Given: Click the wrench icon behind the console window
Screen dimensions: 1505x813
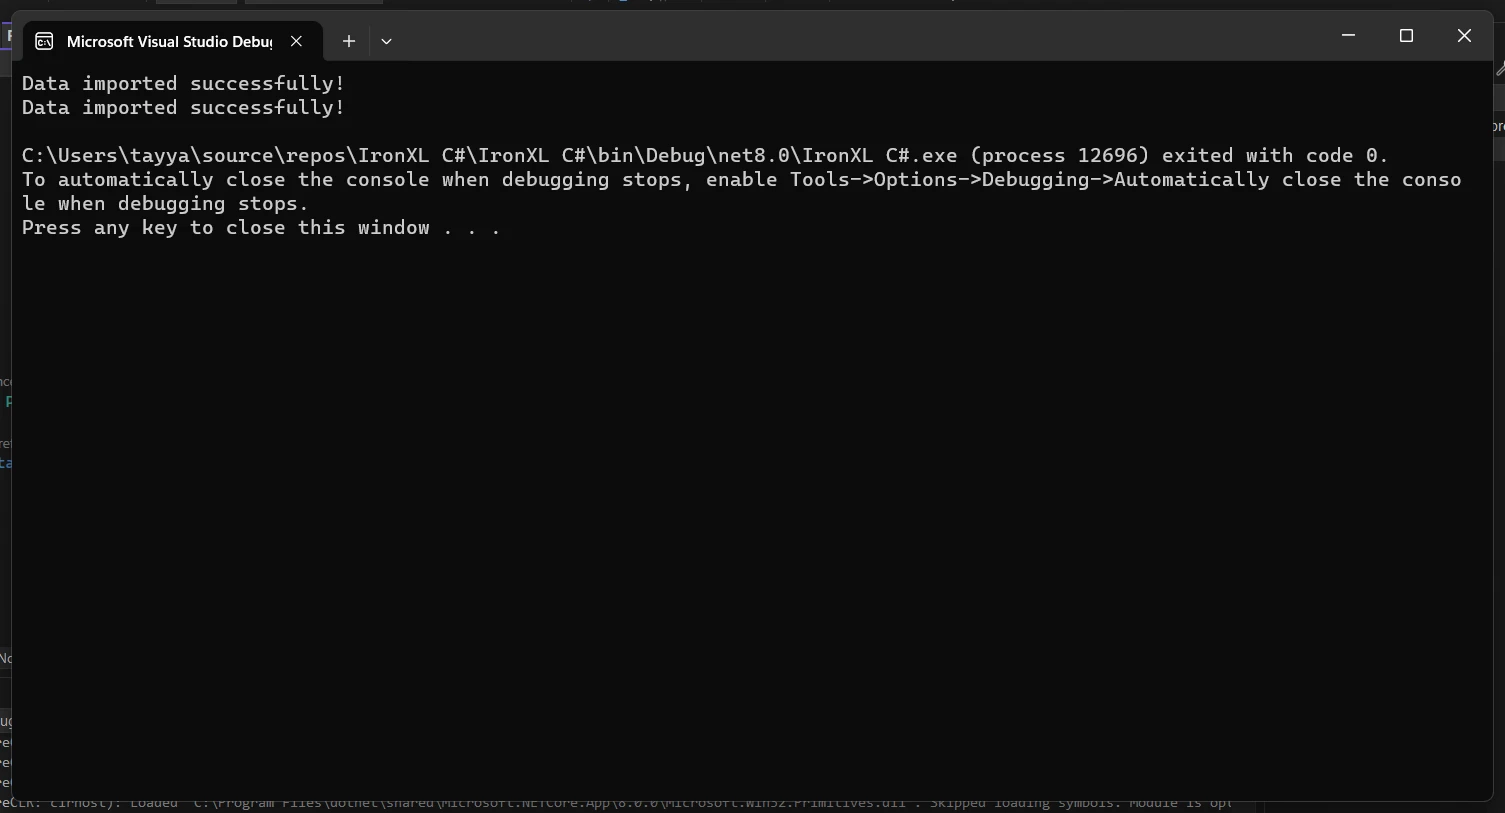Looking at the screenshot, I should pyautogui.click(x=1500, y=69).
